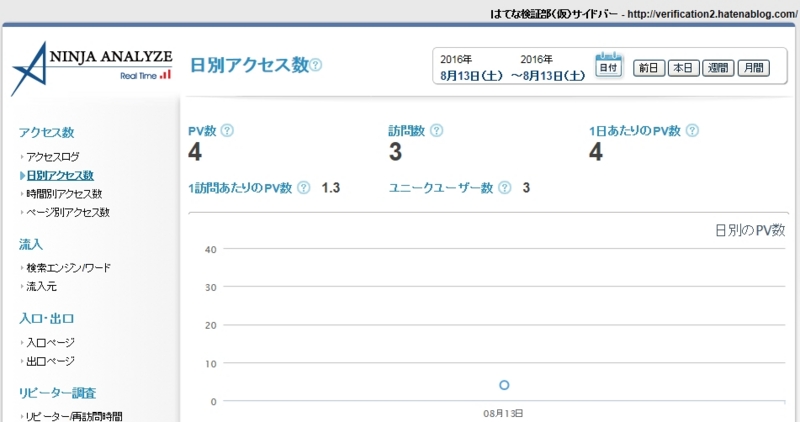
Task: Click the 訪問数 label
Action: coord(407,131)
